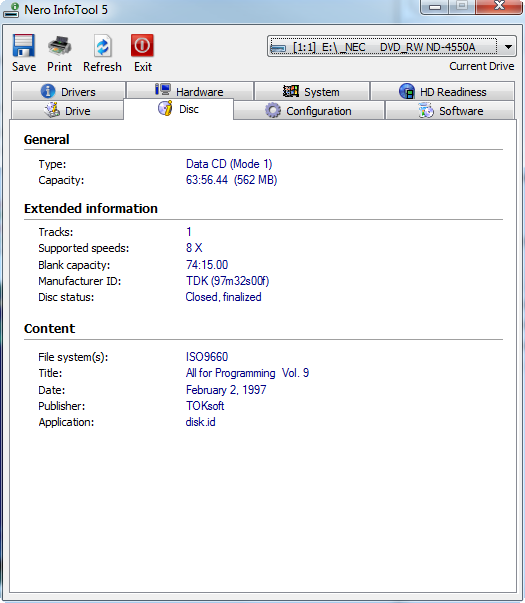The image size is (525, 603).
Task: Click the Nero InfoTool title bar icon
Action: coord(11,10)
